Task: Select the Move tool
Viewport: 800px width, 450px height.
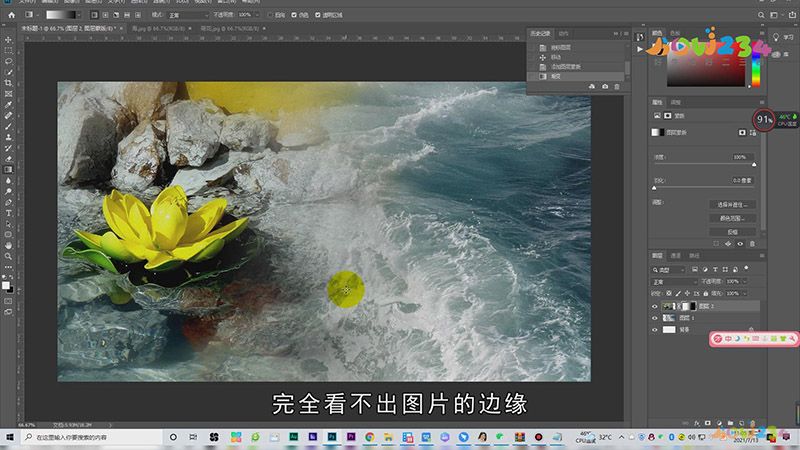Action: pos(8,40)
